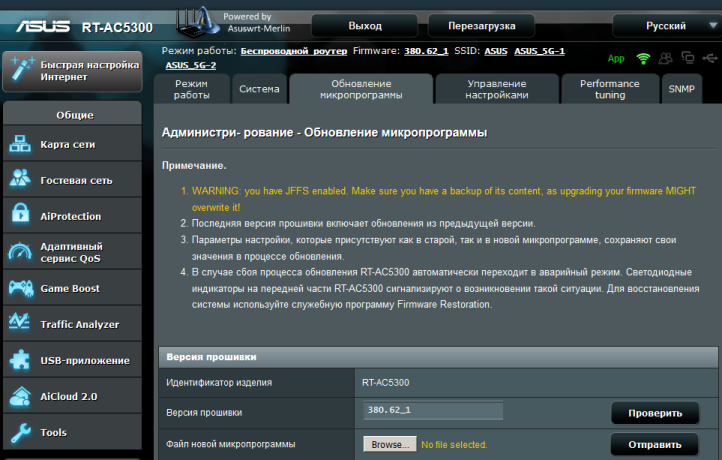Image resolution: width=722 pixels, height=460 pixels.
Task: Click the USB status icon
Action: 710,58
